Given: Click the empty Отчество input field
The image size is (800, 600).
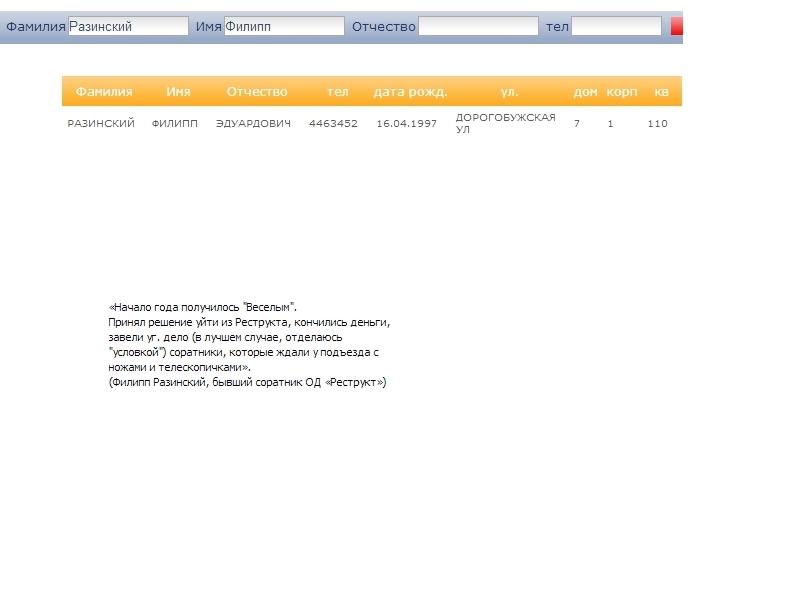Looking at the screenshot, I should [x=478, y=27].
